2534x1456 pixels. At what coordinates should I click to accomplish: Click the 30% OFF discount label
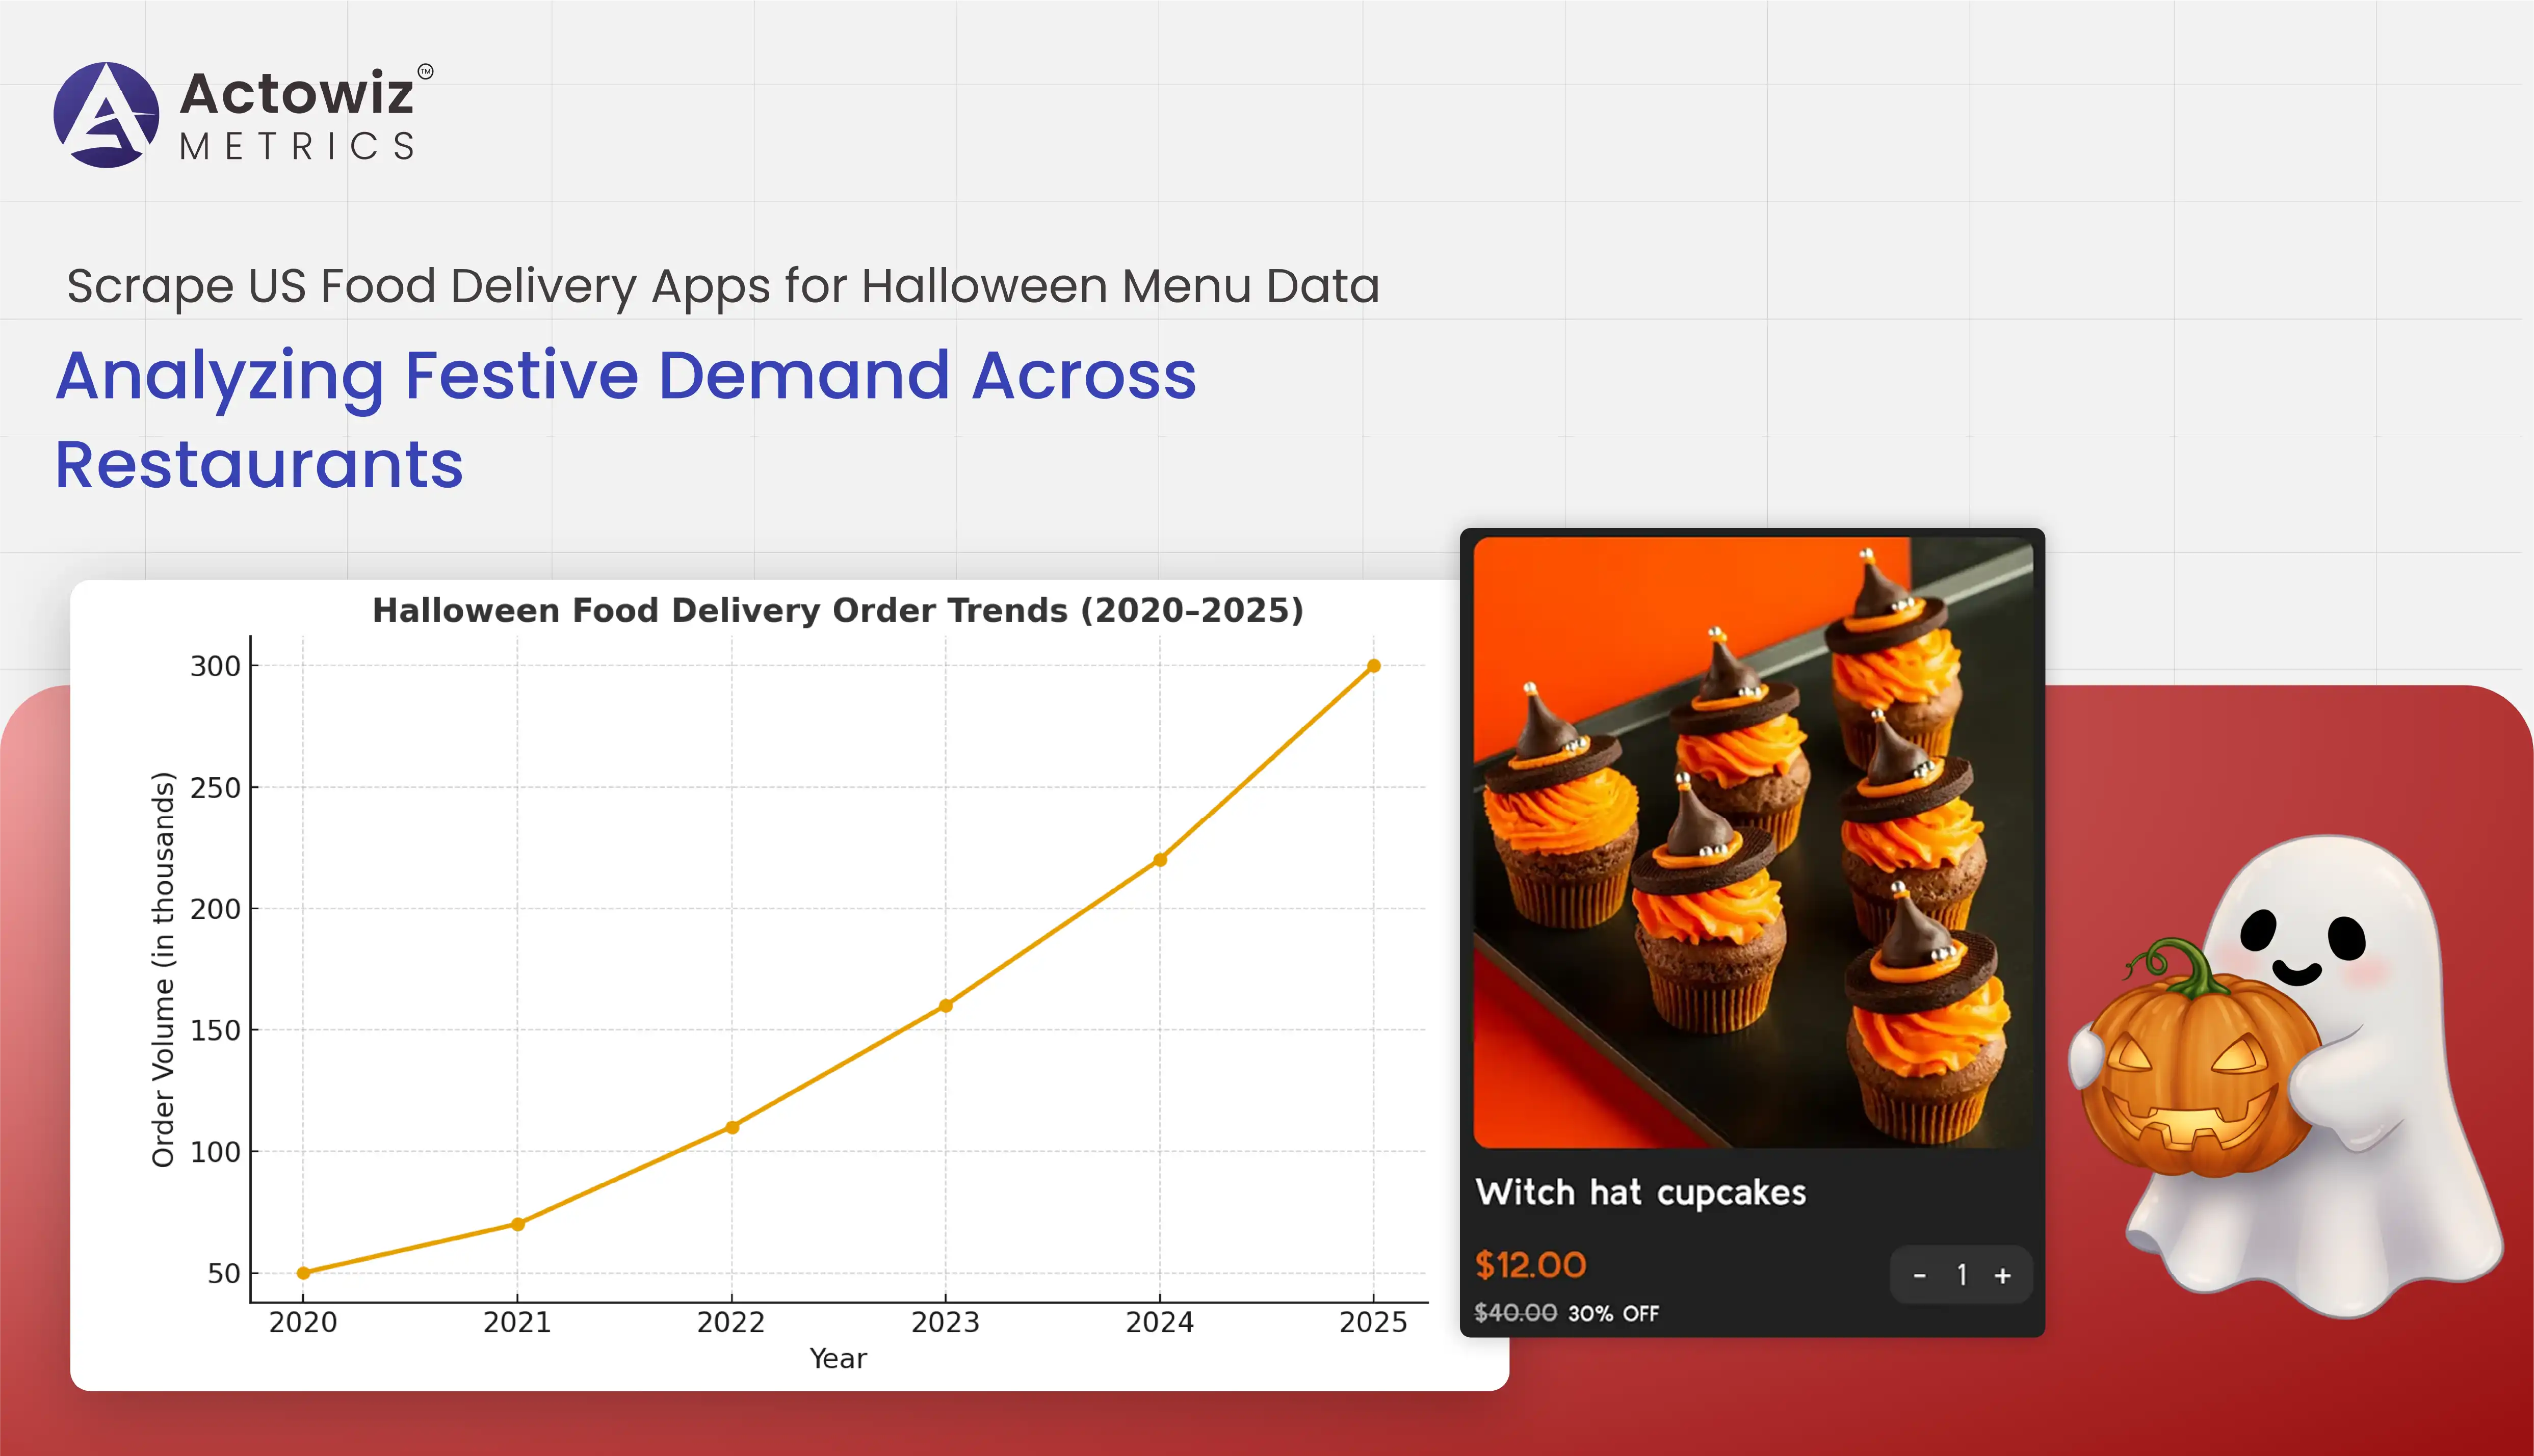(1613, 1314)
